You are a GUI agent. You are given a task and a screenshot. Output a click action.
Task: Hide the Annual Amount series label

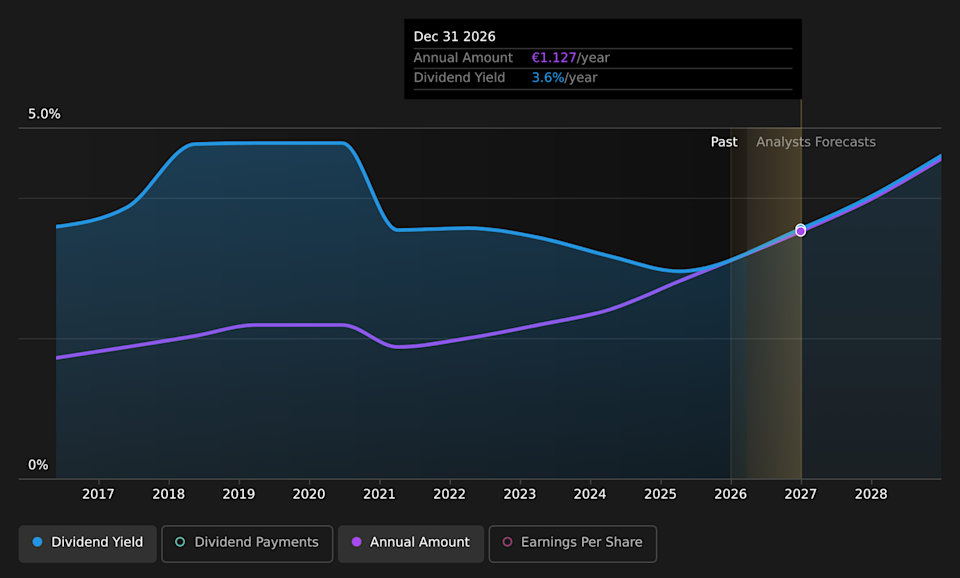click(x=419, y=542)
